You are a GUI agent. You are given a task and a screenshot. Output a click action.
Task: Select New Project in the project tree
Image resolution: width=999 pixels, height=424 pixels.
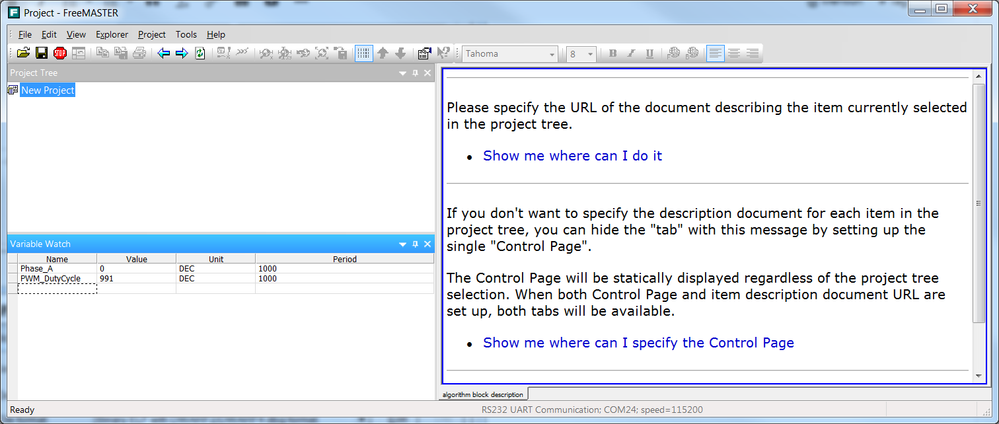tap(48, 91)
